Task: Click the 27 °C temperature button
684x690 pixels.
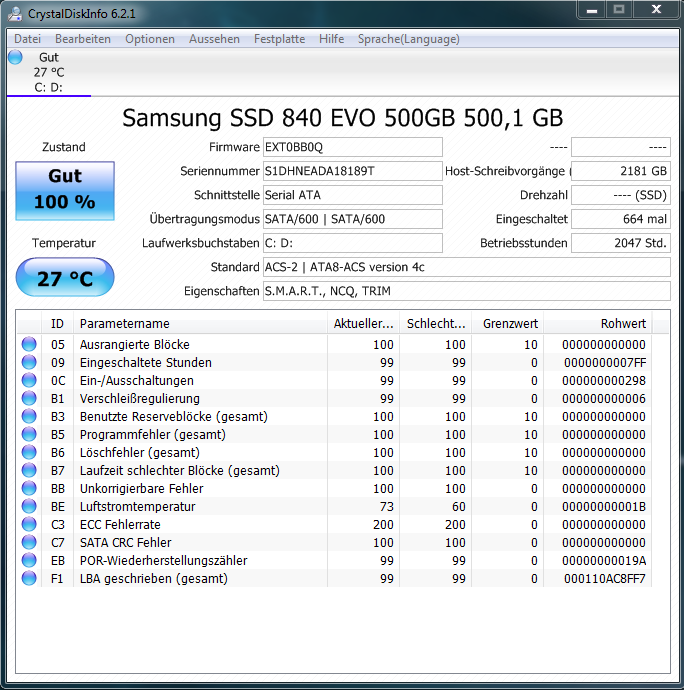Action: (65, 277)
